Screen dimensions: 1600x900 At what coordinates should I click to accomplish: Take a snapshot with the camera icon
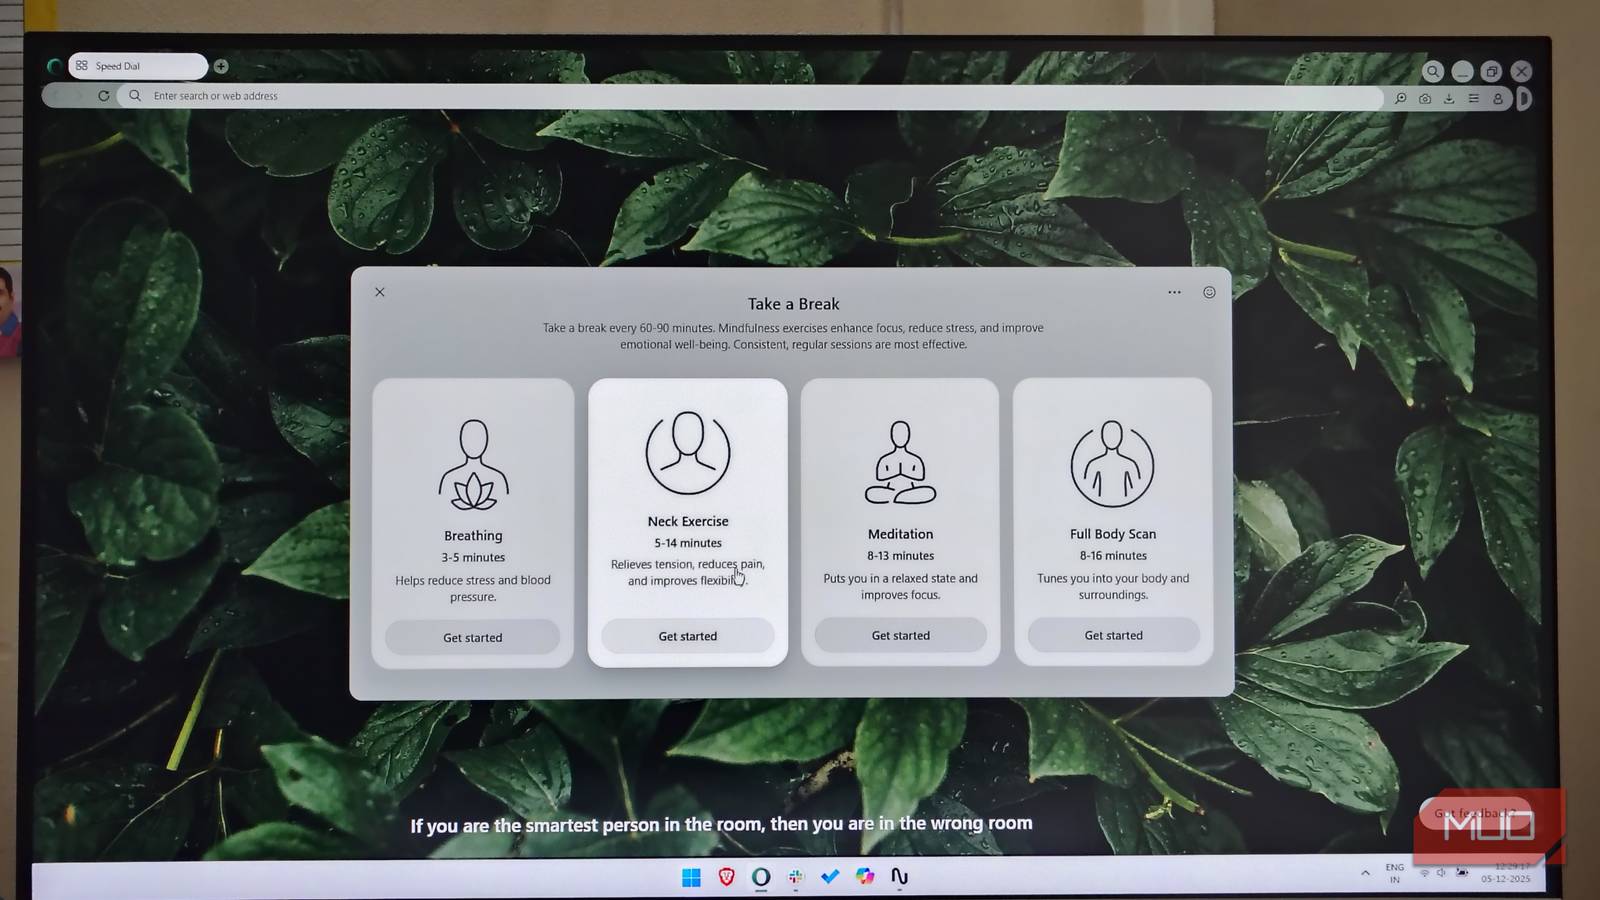(1425, 98)
